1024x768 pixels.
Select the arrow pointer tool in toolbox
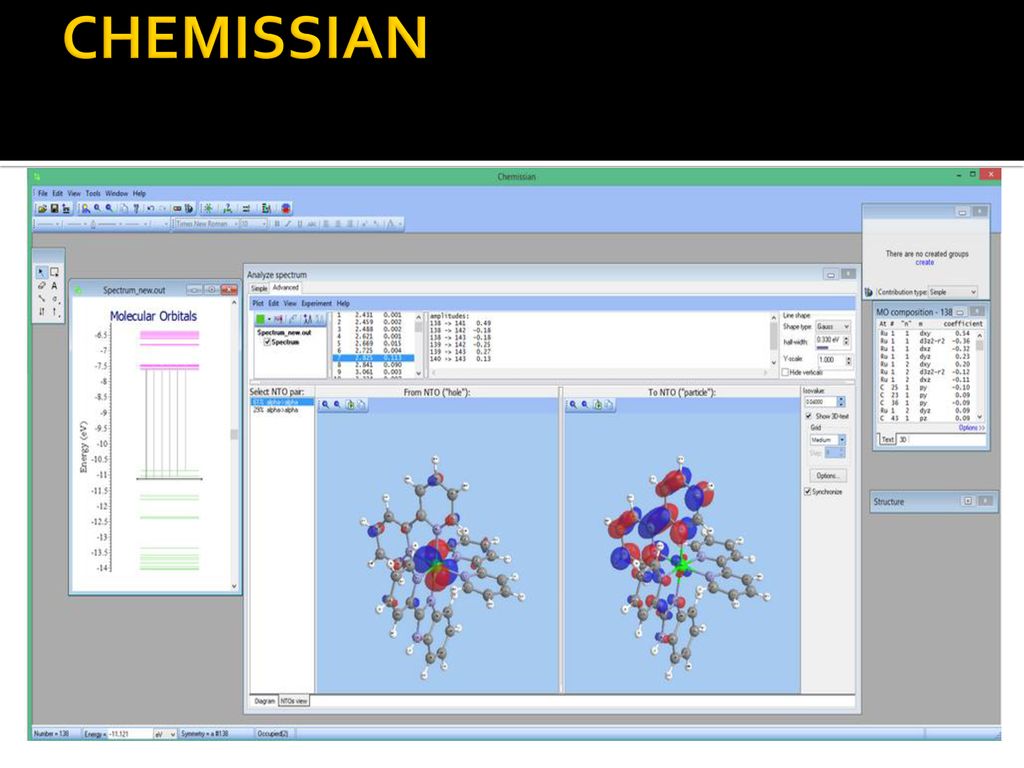click(41, 272)
